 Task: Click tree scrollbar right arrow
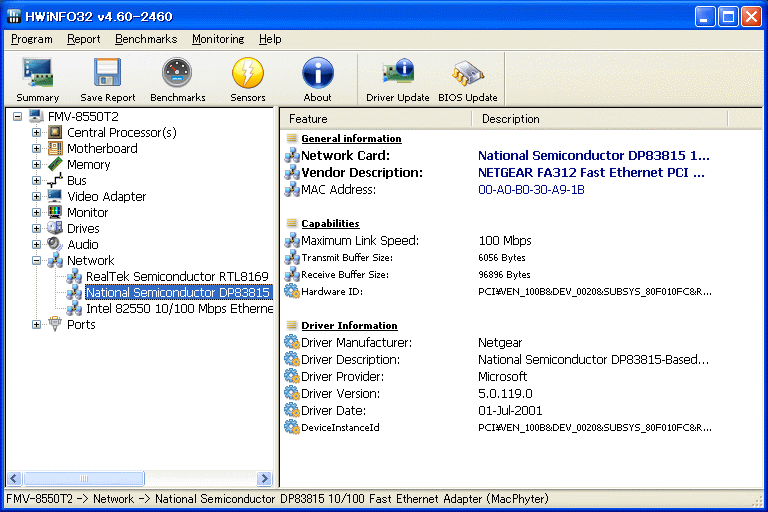tap(264, 478)
